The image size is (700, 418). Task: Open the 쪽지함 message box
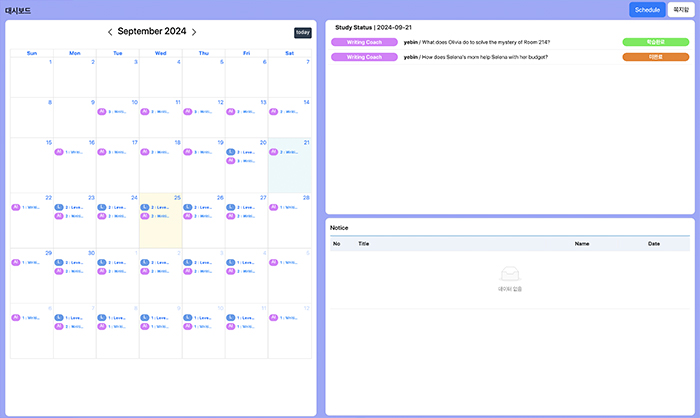tap(682, 9)
